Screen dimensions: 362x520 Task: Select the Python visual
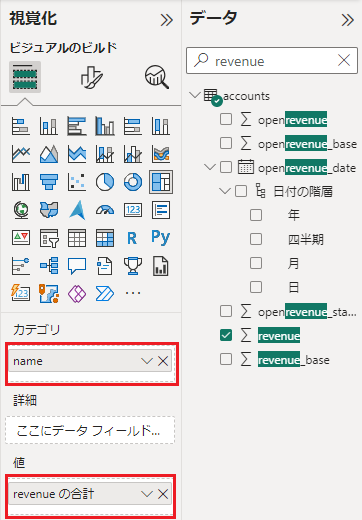(161, 238)
